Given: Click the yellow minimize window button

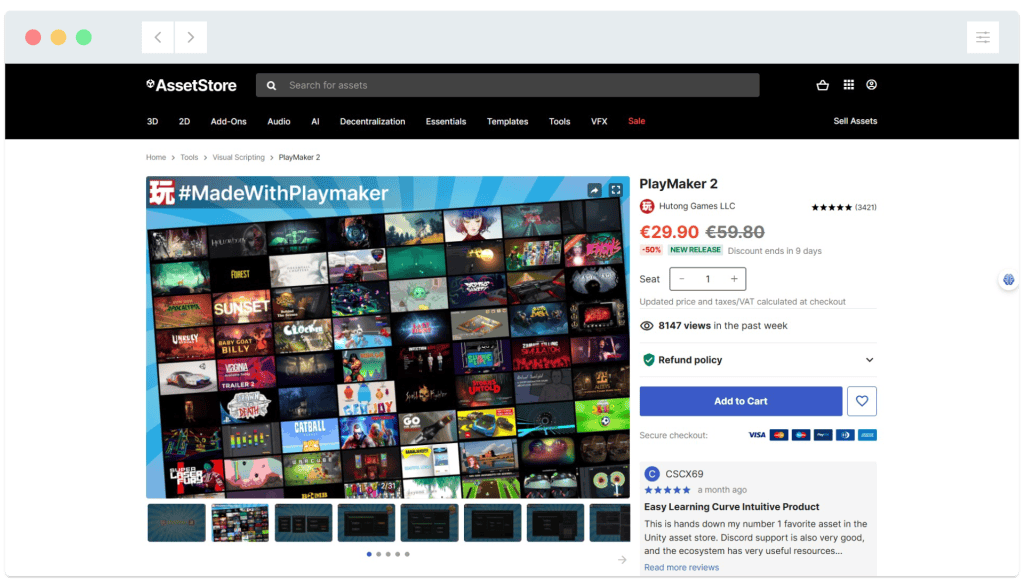Looking at the screenshot, I should tap(58, 37).
